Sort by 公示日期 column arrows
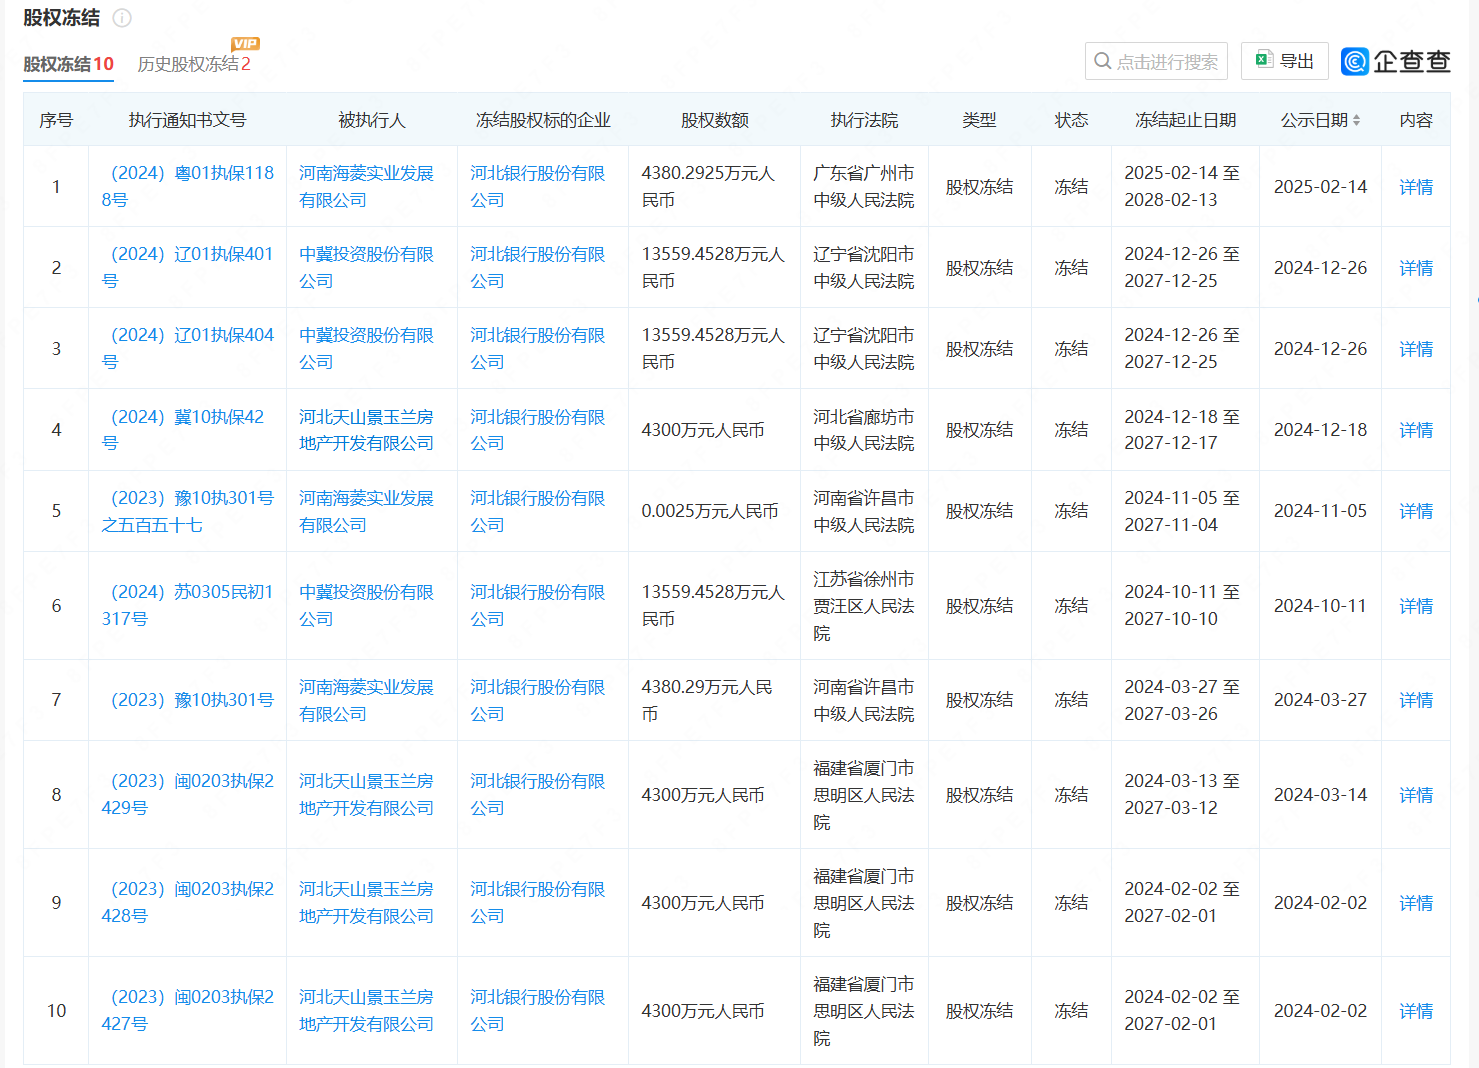The image size is (1479, 1068). point(1356,120)
